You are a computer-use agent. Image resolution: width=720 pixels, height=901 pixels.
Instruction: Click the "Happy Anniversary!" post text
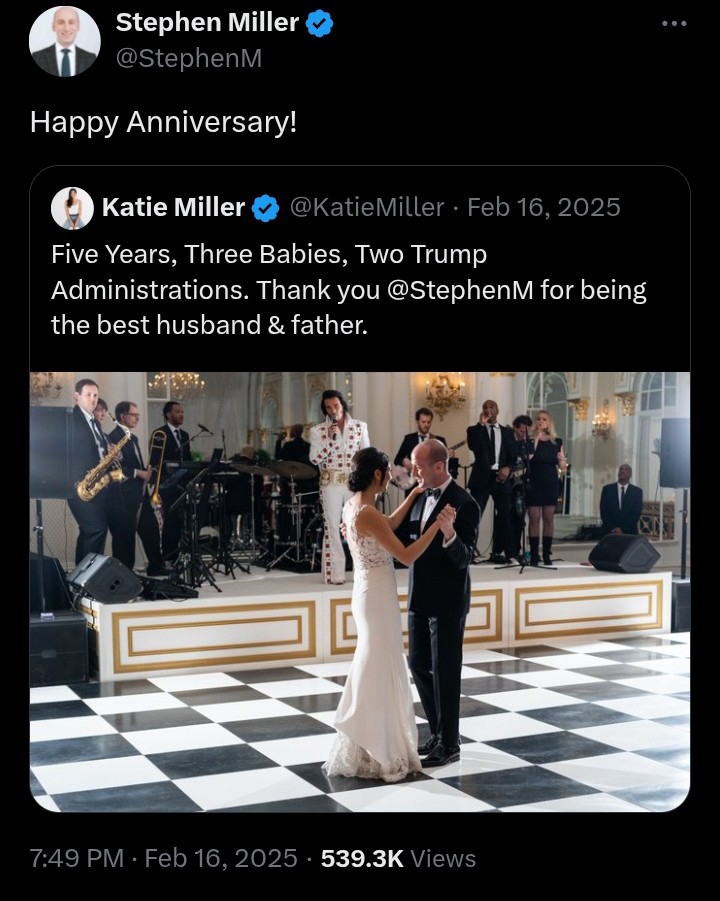pos(164,122)
